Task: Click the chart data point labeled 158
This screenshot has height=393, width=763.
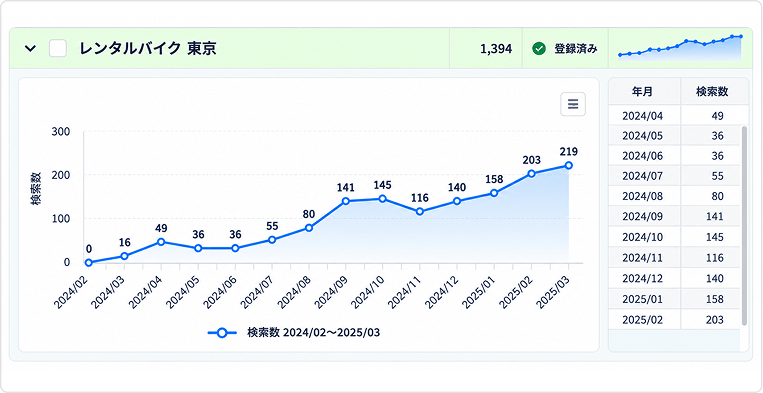Action: coord(494,193)
